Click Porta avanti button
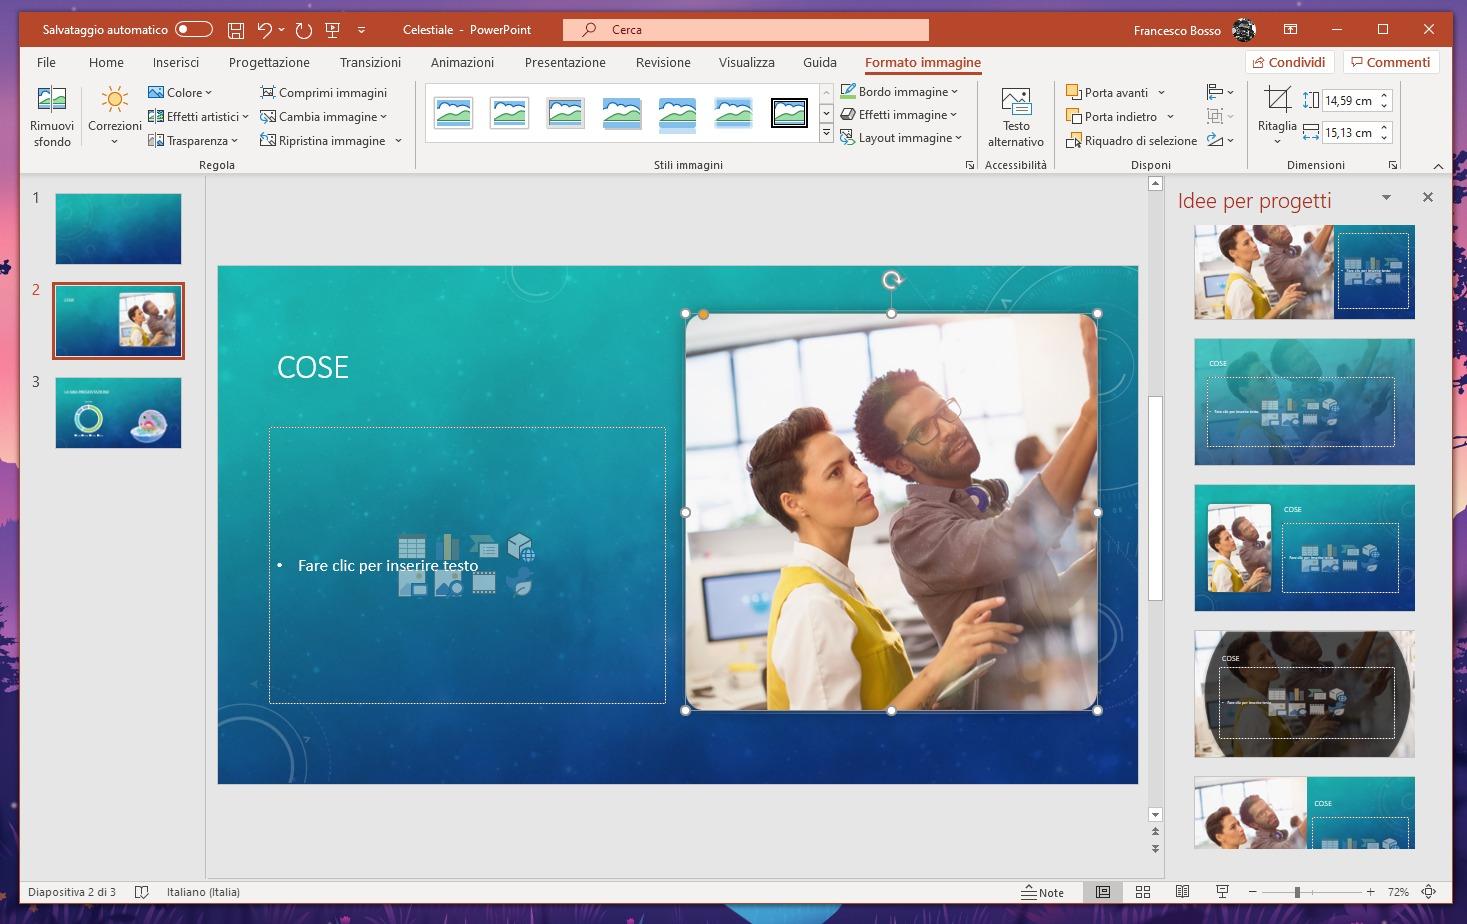This screenshot has width=1467, height=924. click(1116, 92)
